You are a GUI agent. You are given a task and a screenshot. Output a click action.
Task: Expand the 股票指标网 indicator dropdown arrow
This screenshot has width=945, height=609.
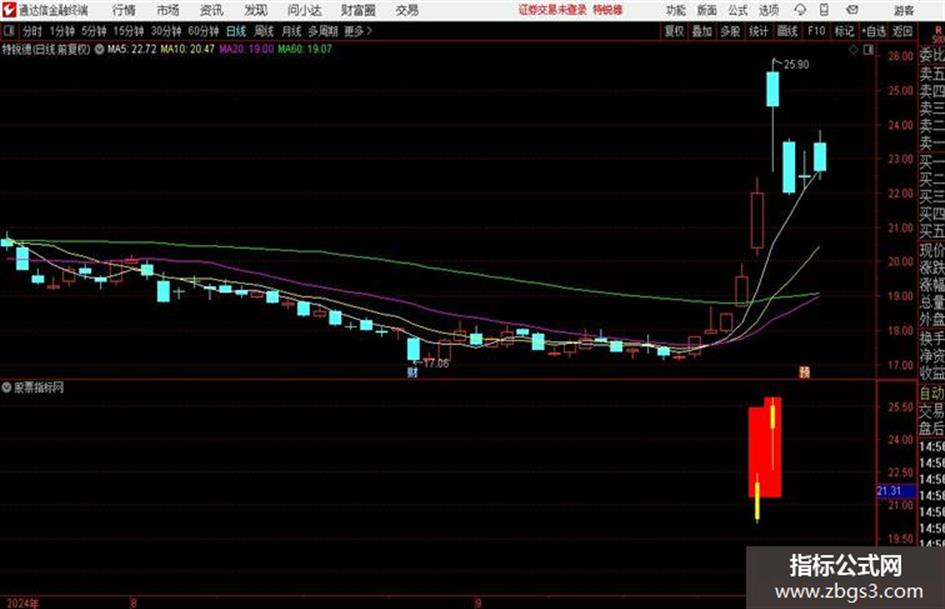tap(7, 388)
